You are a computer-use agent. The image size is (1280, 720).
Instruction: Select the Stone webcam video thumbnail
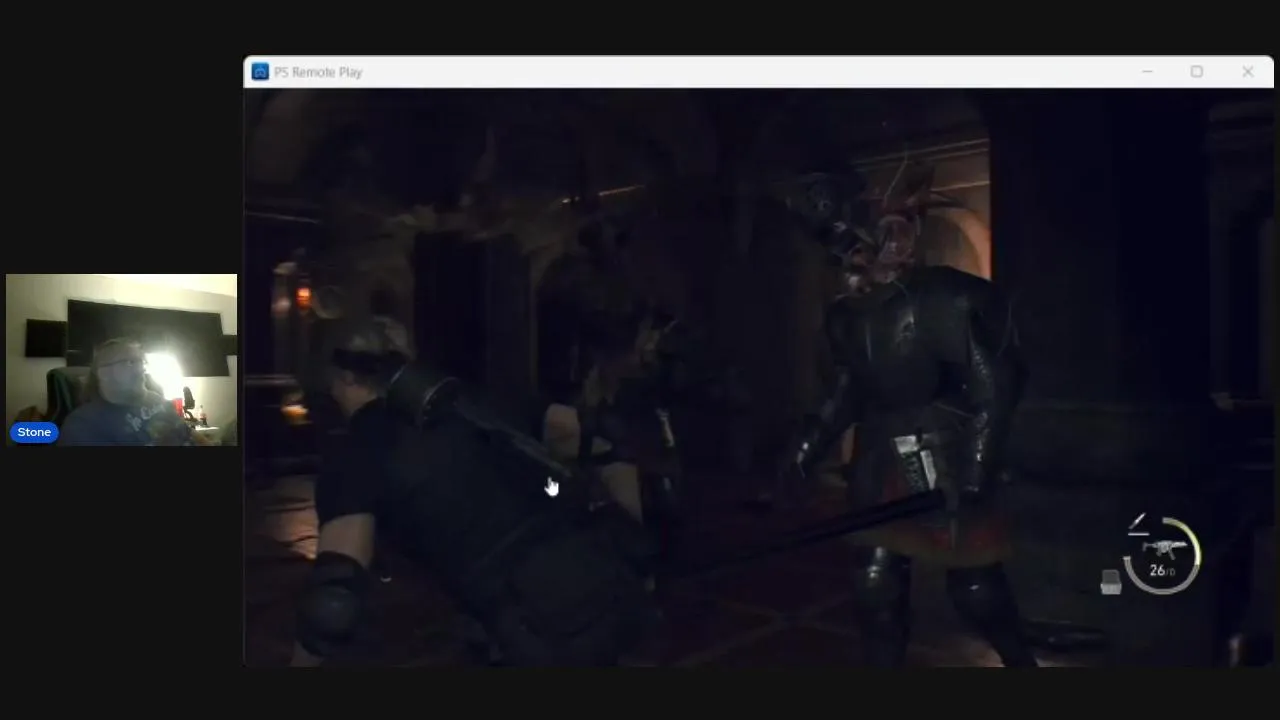click(122, 360)
